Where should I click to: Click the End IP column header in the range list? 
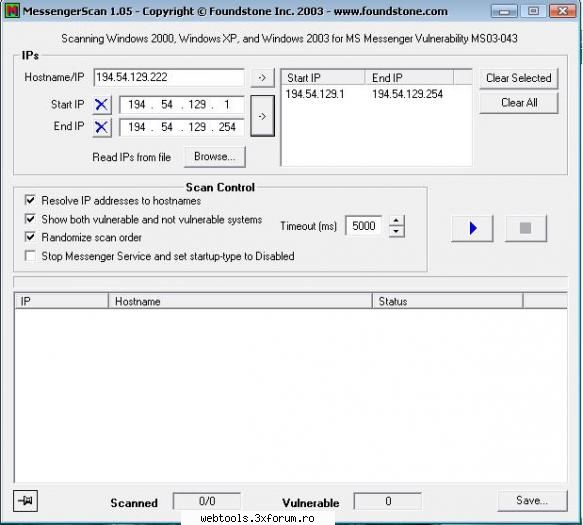tap(409, 78)
